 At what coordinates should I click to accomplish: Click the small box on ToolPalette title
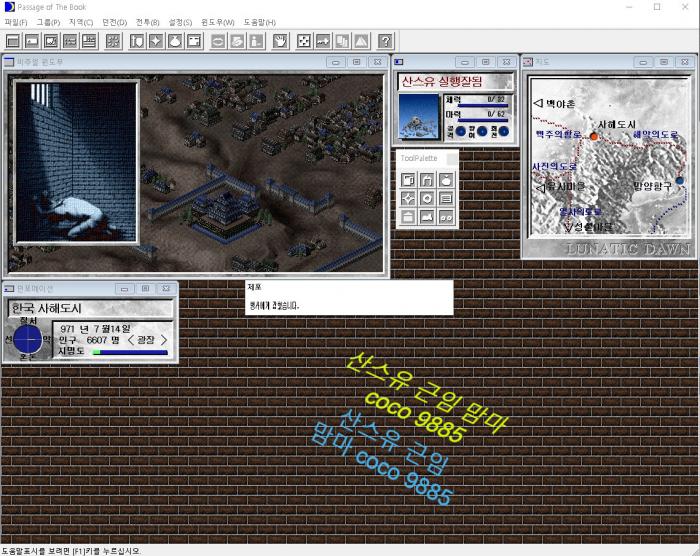click(x=452, y=159)
